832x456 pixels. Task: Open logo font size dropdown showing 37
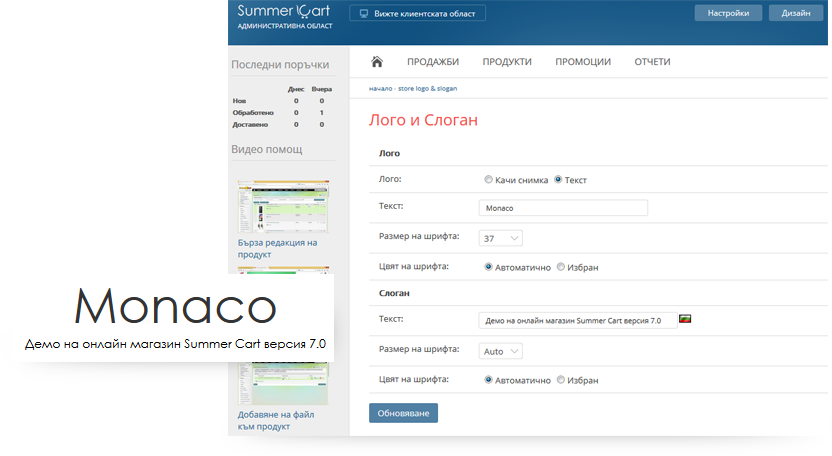500,238
